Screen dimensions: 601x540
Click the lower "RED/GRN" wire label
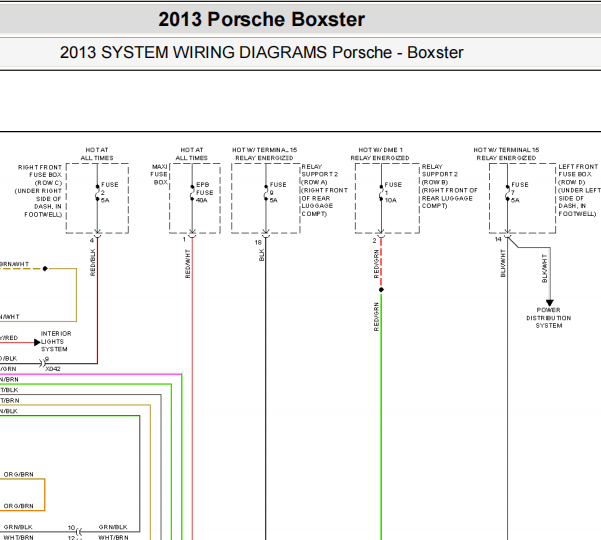376,317
